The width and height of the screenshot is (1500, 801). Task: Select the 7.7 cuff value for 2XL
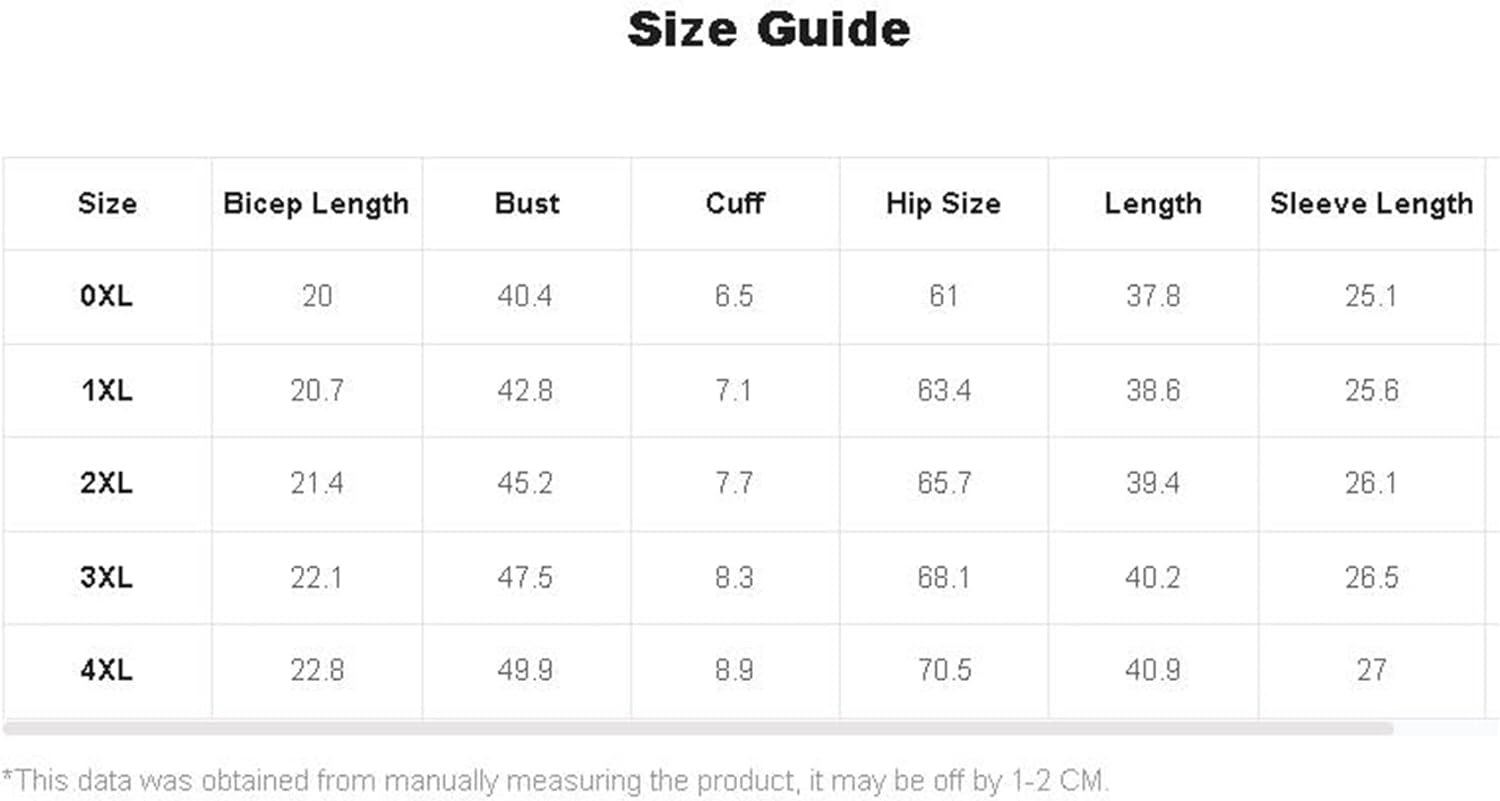tap(733, 484)
